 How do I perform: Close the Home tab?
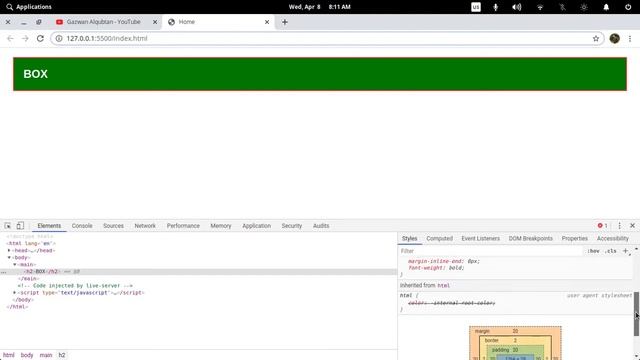[267, 22]
